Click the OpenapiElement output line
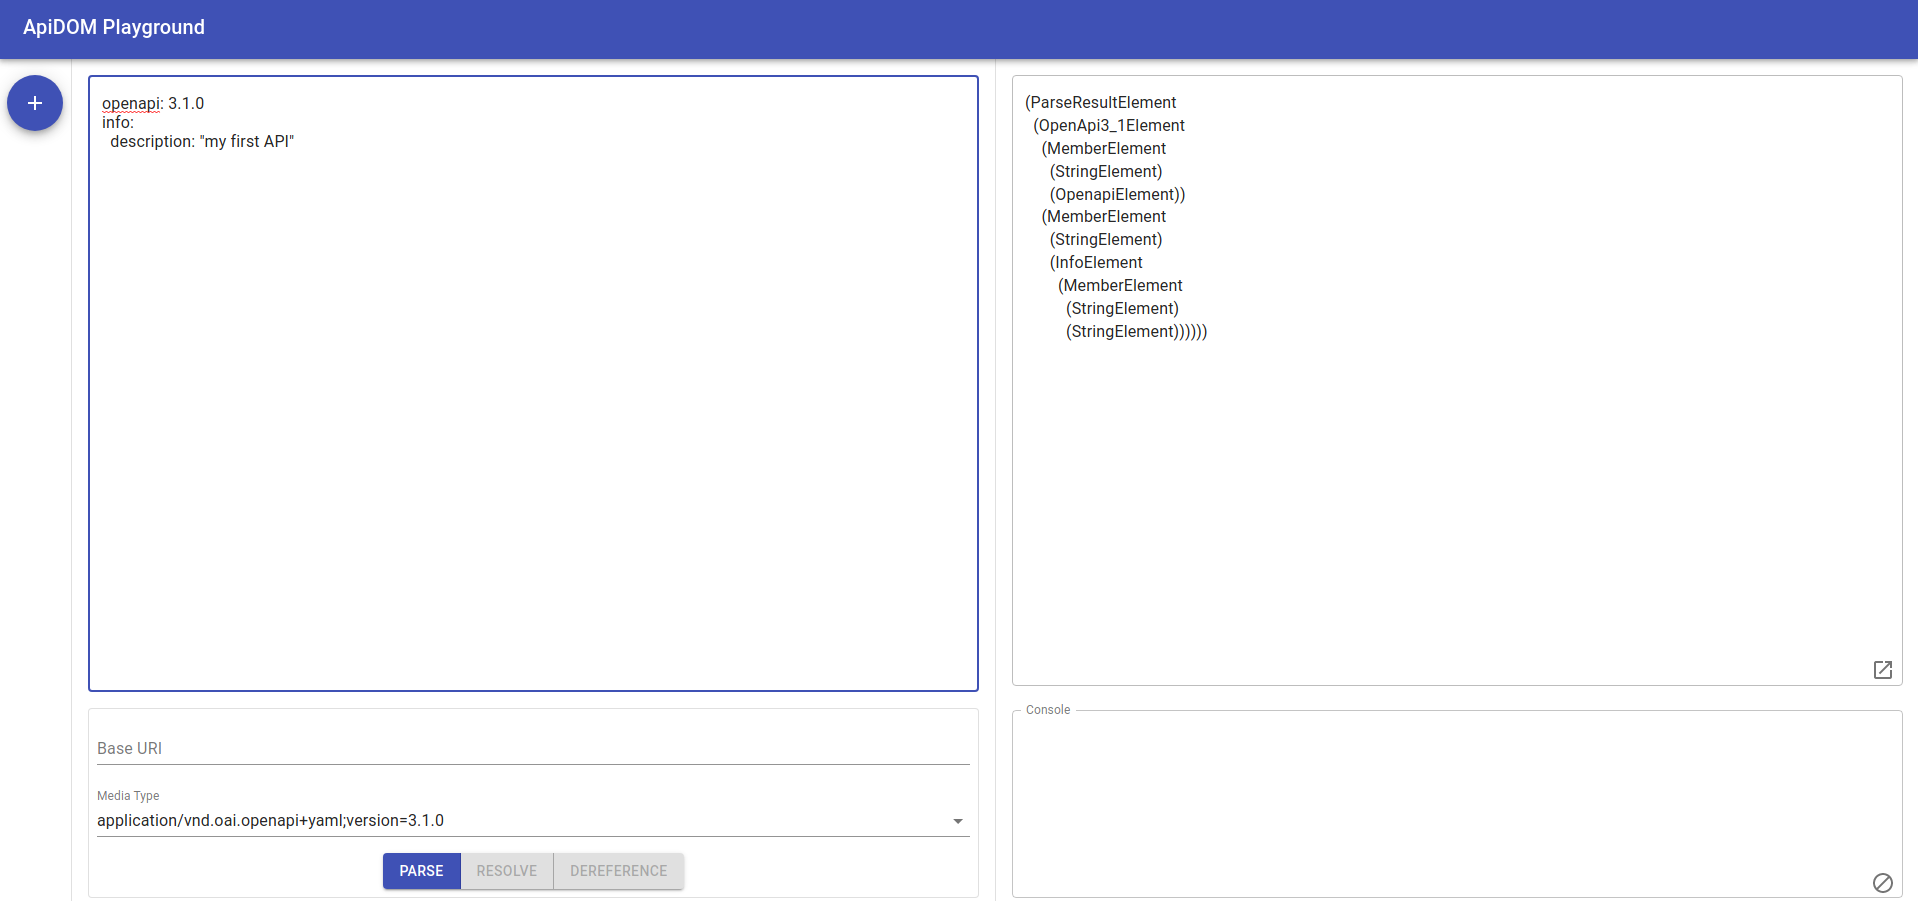The height and width of the screenshot is (901, 1918). pos(1117,194)
